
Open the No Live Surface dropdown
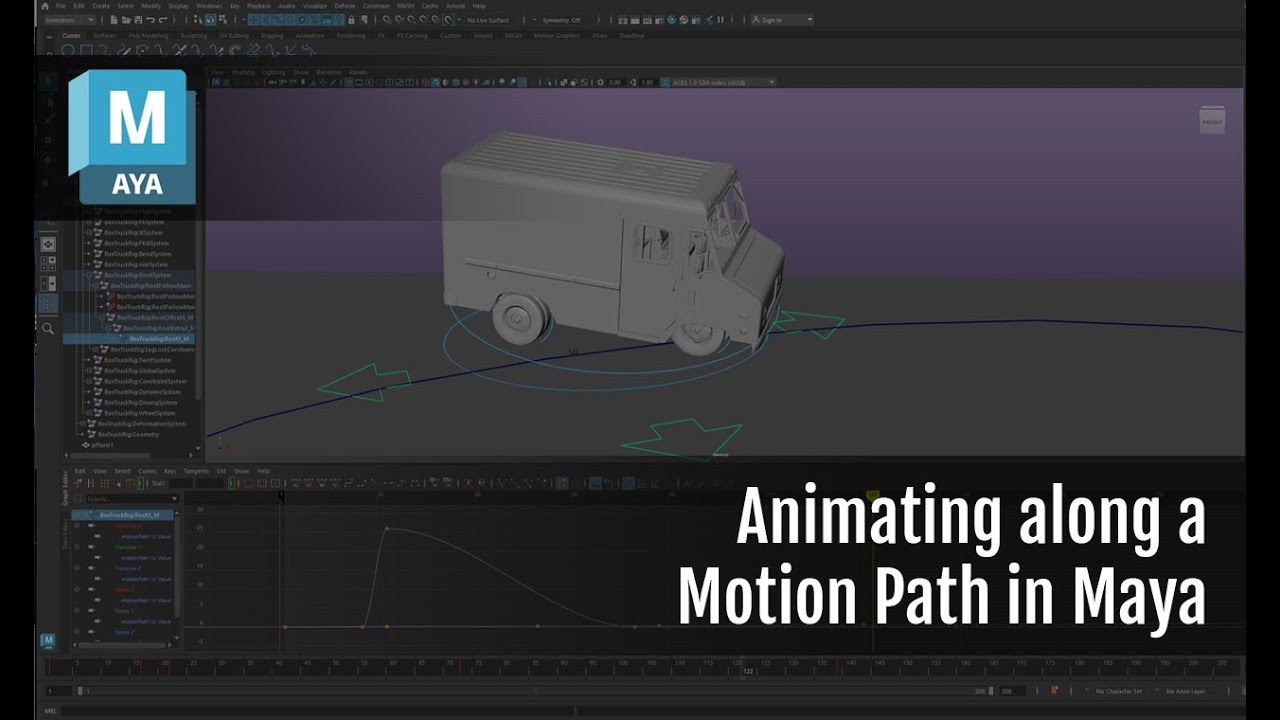click(487, 20)
